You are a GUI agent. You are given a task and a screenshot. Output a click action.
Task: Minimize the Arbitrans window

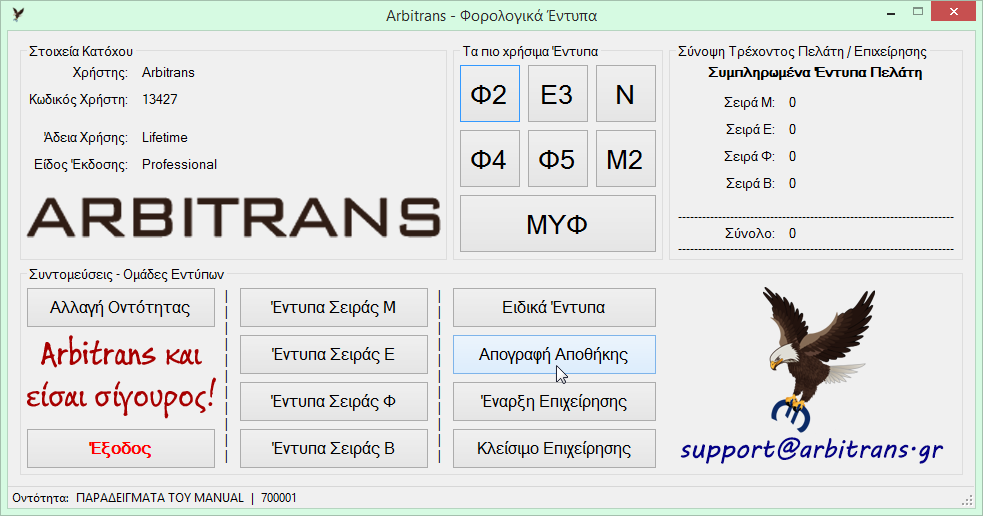click(x=891, y=13)
